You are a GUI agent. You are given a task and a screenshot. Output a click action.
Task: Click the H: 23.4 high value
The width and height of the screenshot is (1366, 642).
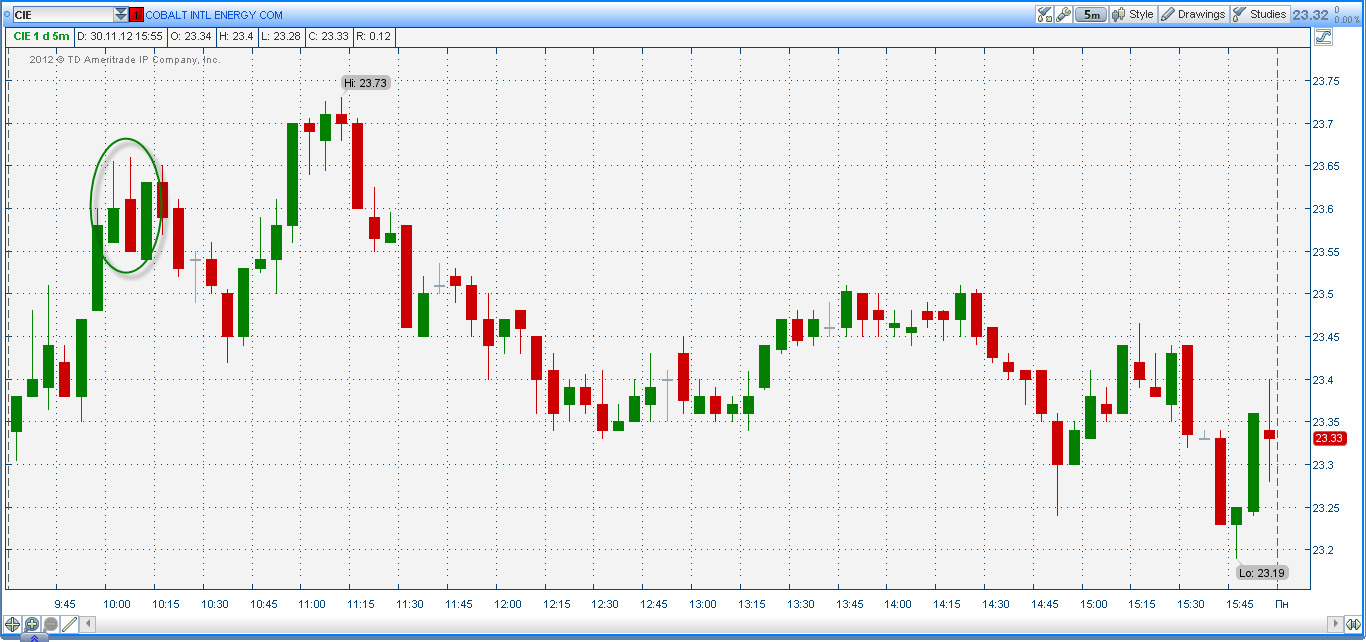click(238, 36)
